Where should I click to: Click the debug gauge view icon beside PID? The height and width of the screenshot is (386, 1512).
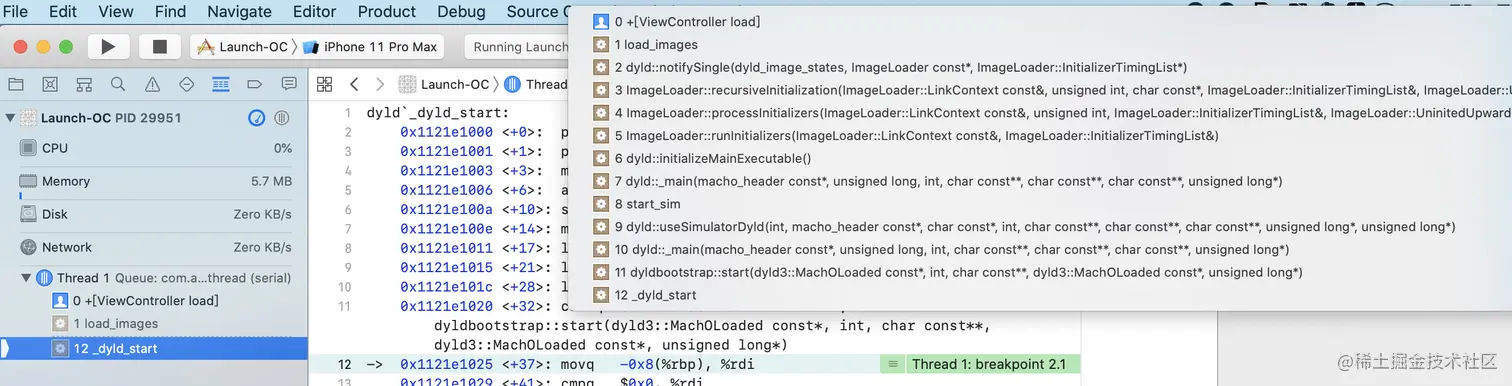tap(257, 118)
